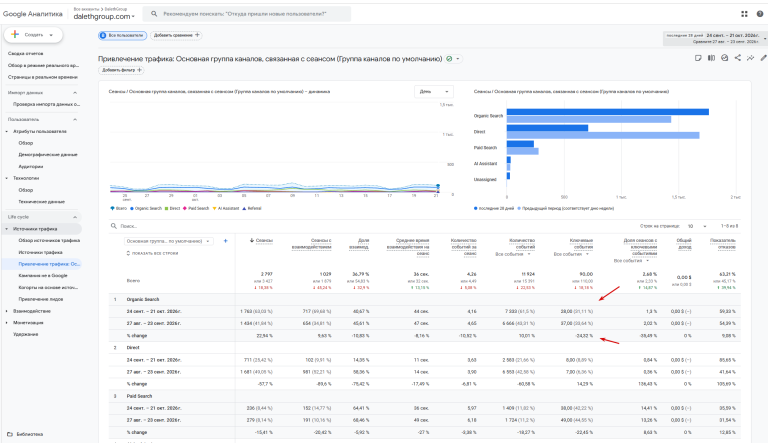
Task: Edit the report with the pencil icon
Action: click(x=763, y=58)
